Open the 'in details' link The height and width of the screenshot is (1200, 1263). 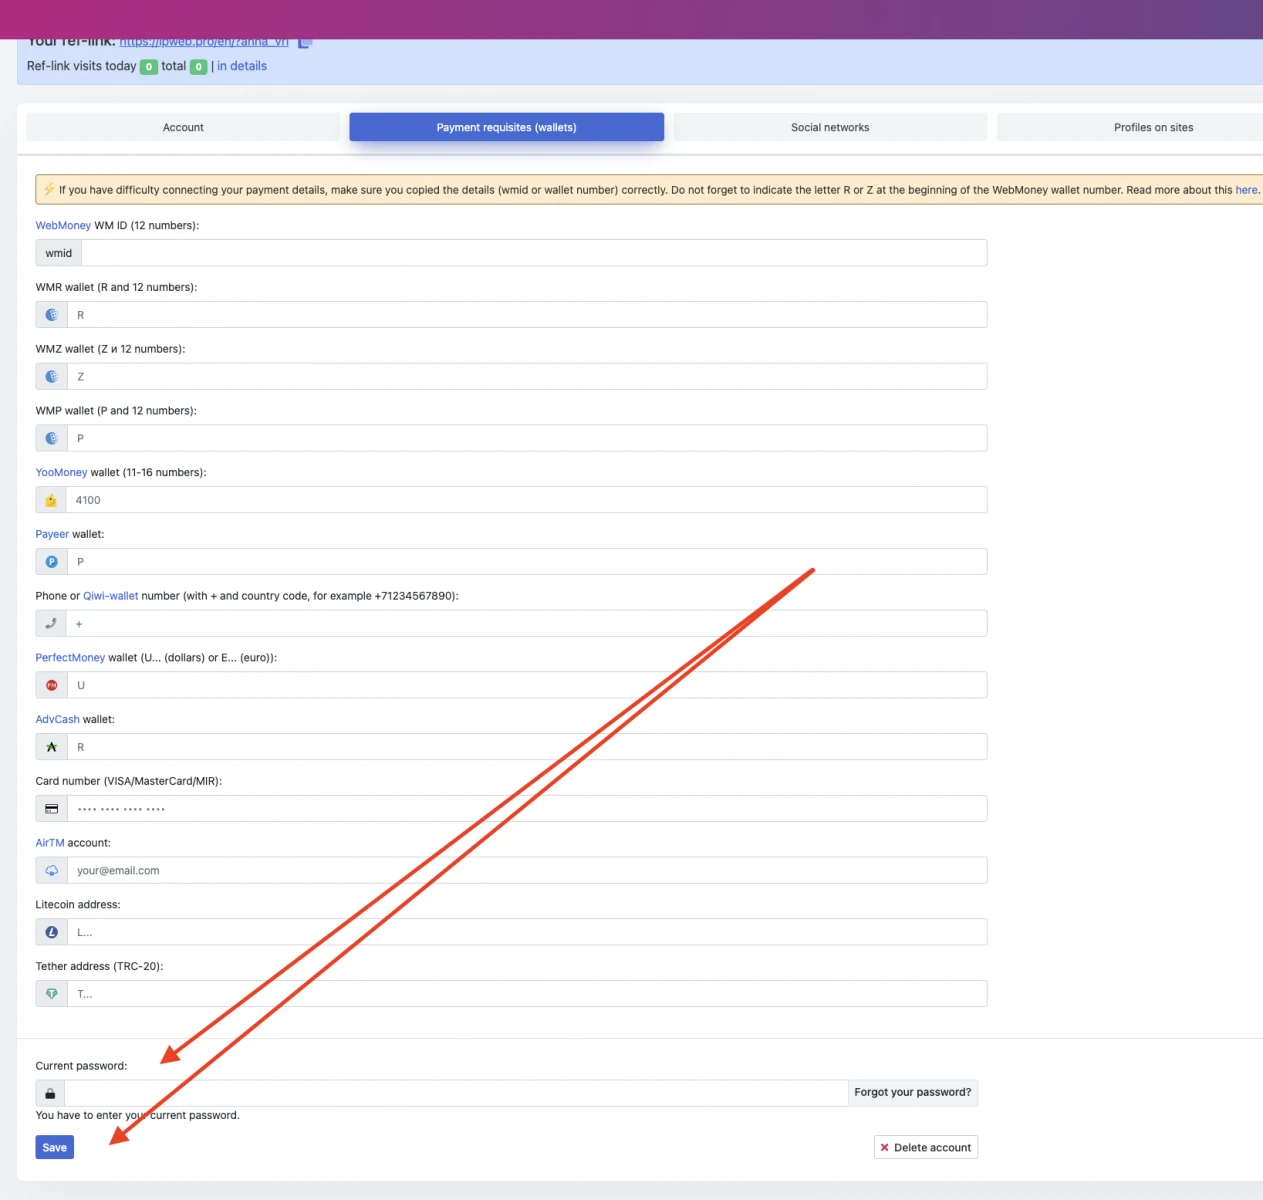click(242, 66)
